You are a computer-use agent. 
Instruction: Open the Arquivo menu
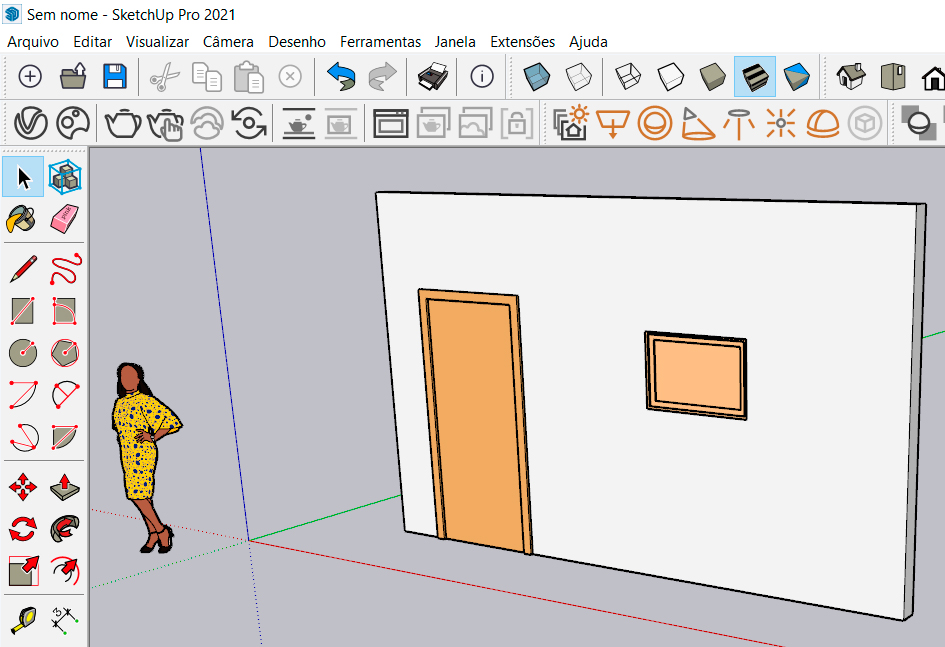33,42
